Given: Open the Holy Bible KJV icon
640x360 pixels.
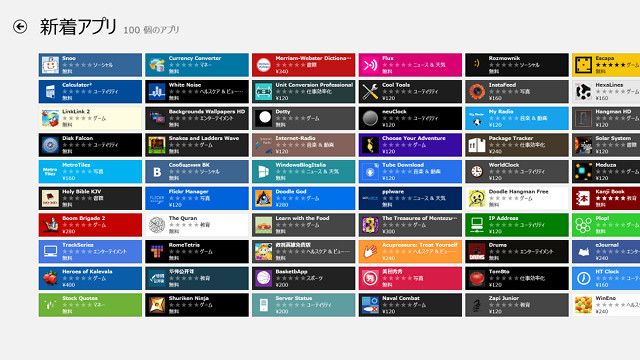Looking at the screenshot, I should pyautogui.click(x=50, y=198).
